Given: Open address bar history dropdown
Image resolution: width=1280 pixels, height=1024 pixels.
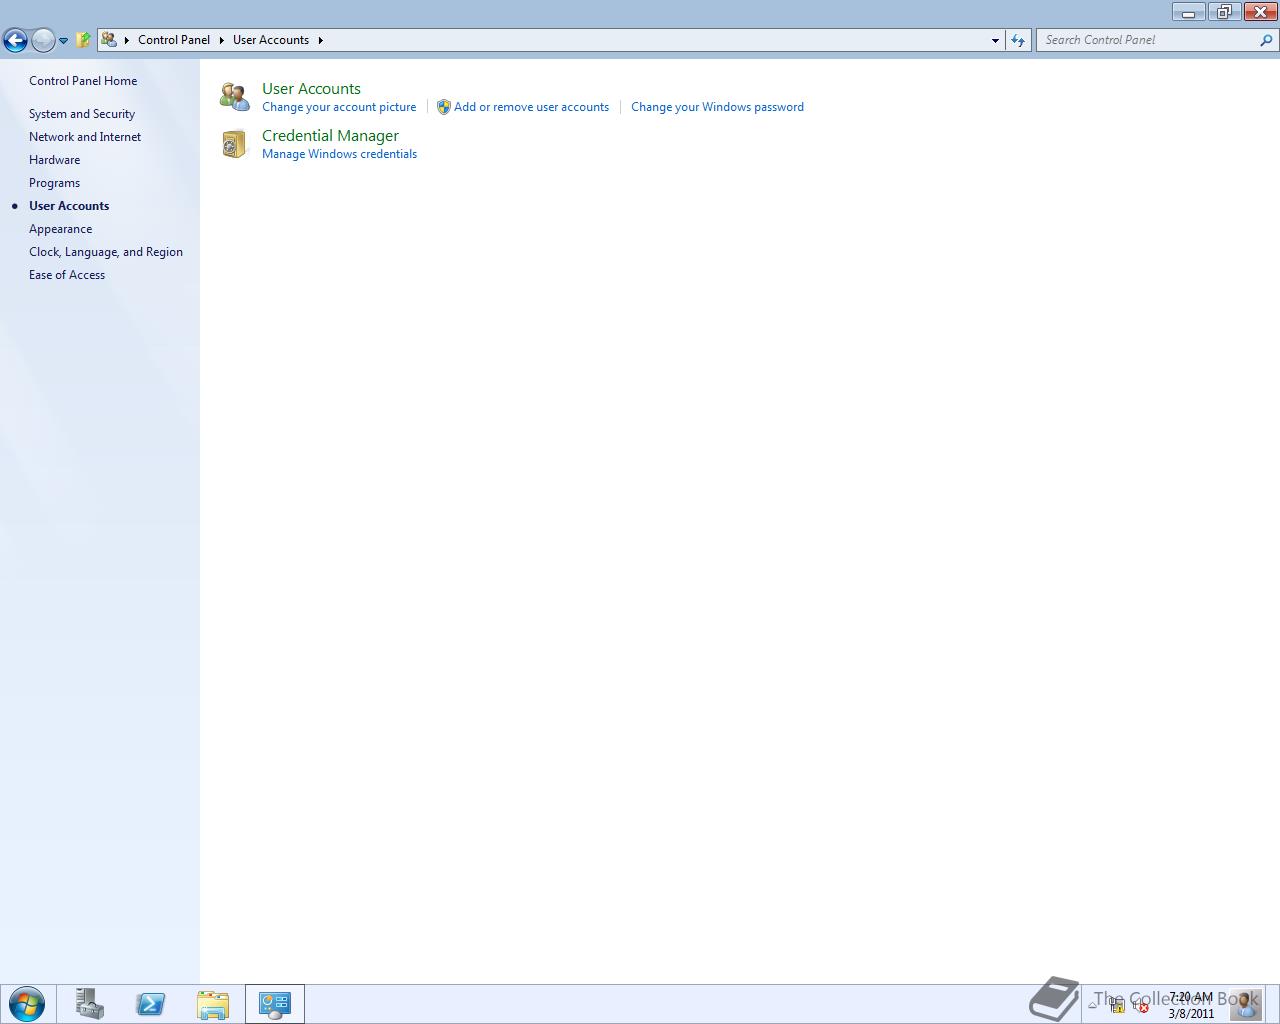Looking at the screenshot, I should point(995,40).
